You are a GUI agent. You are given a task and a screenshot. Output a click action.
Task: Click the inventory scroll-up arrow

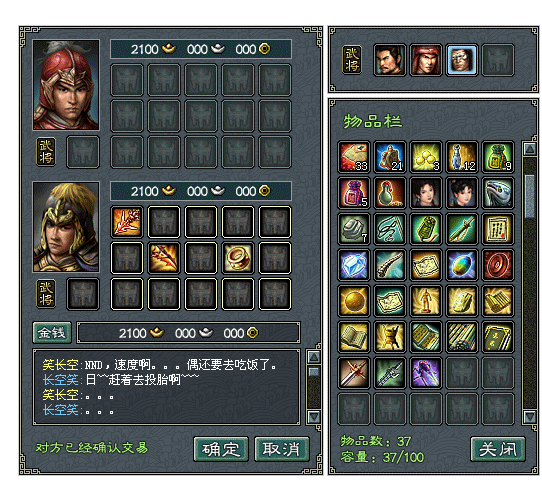pyautogui.click(x=530, y=149)
